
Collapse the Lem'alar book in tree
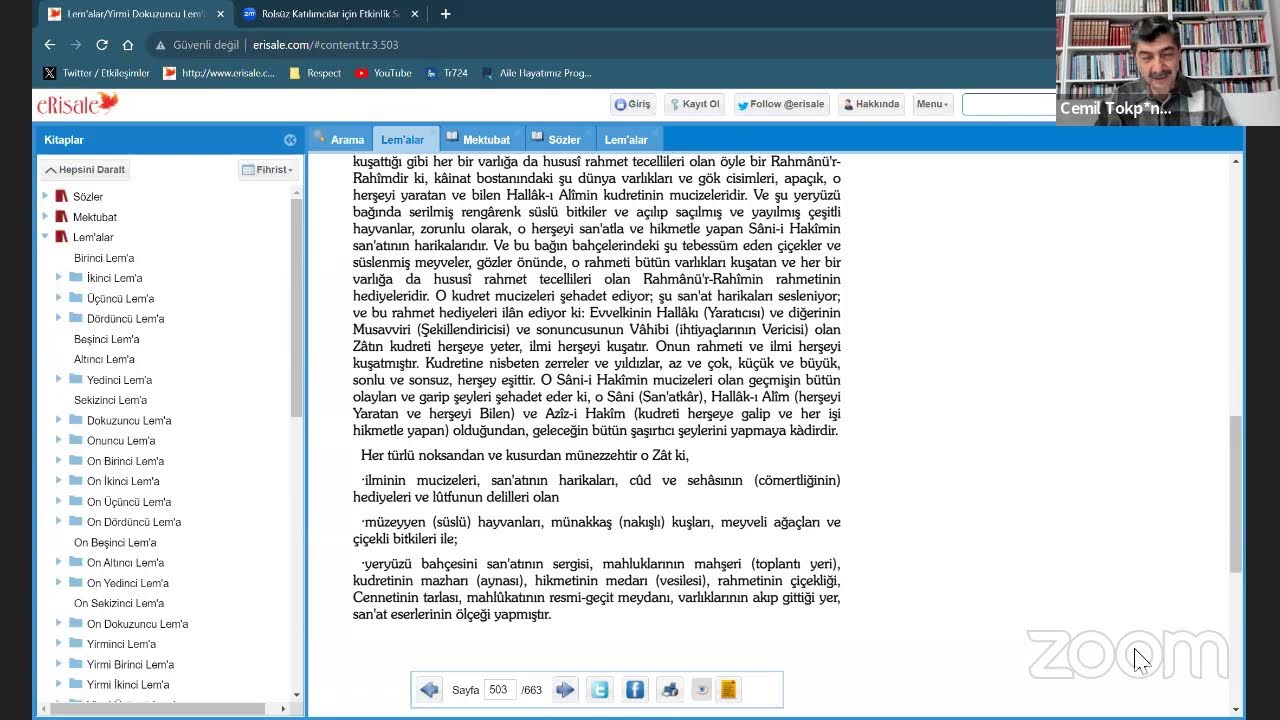[x=45, y=237]
